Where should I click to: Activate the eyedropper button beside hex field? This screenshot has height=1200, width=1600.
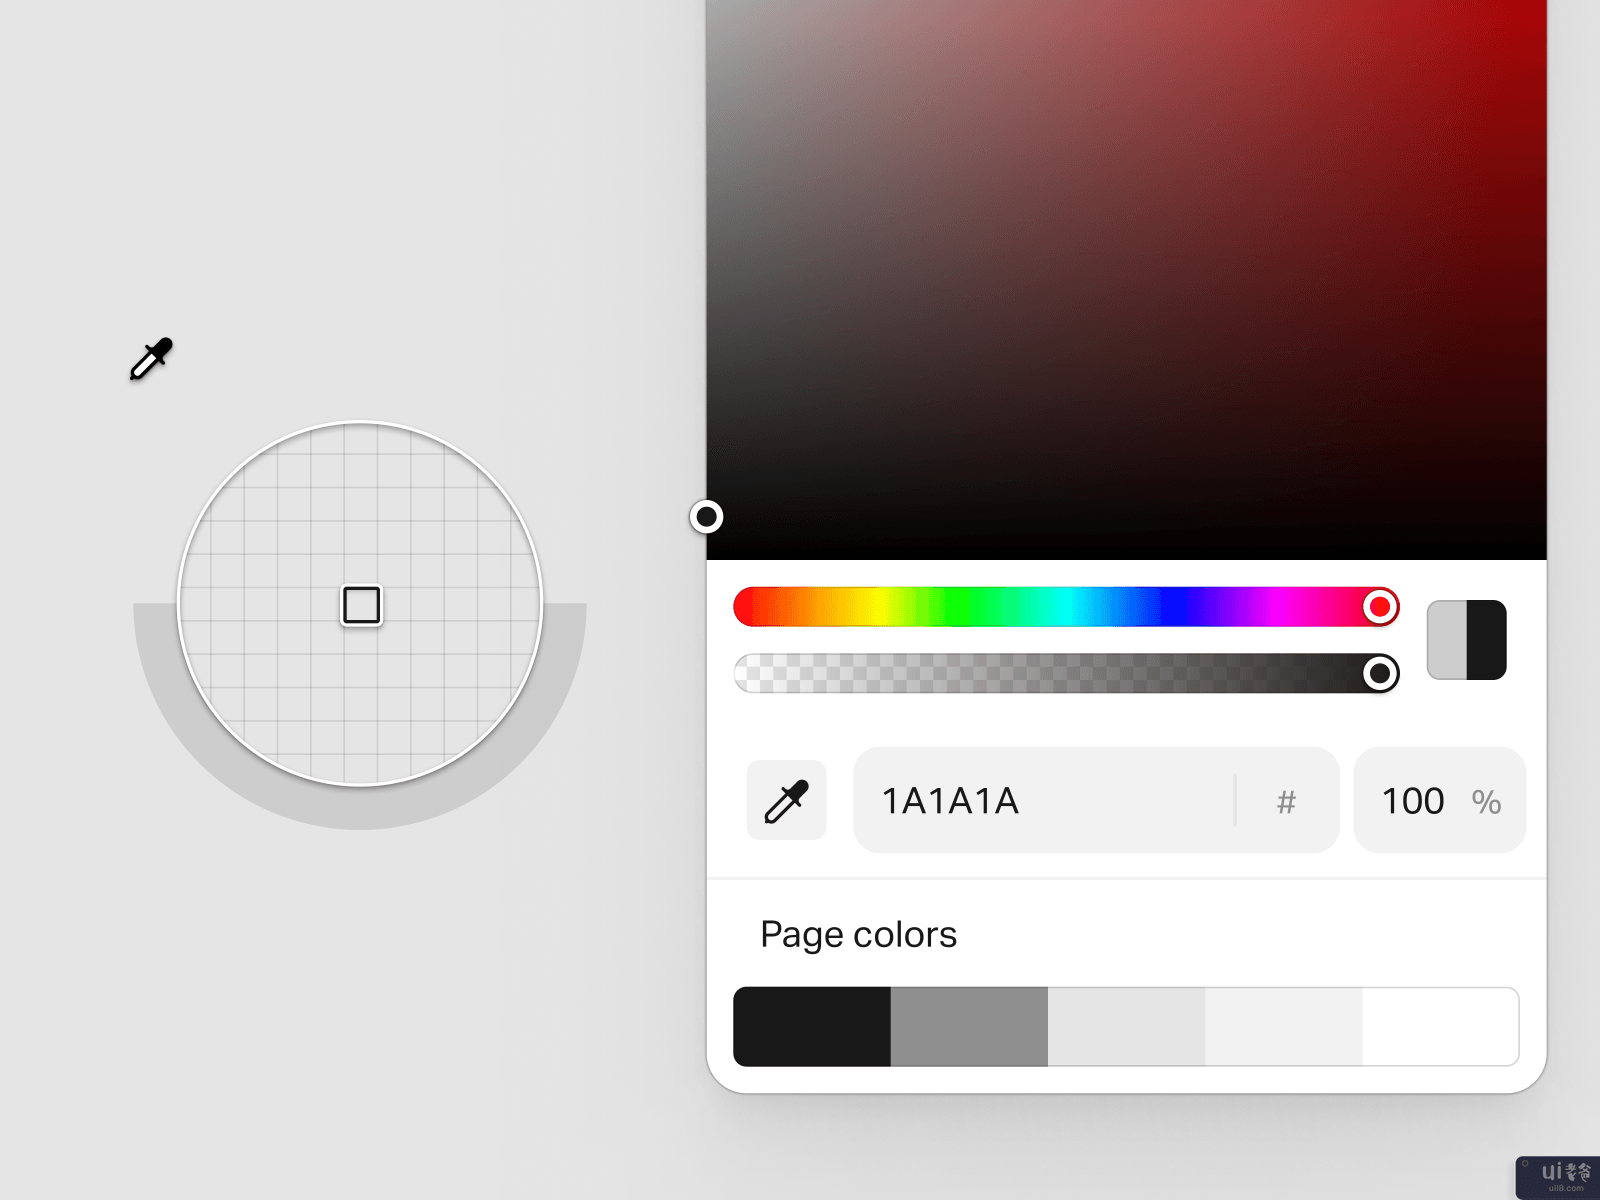[786, 800]
